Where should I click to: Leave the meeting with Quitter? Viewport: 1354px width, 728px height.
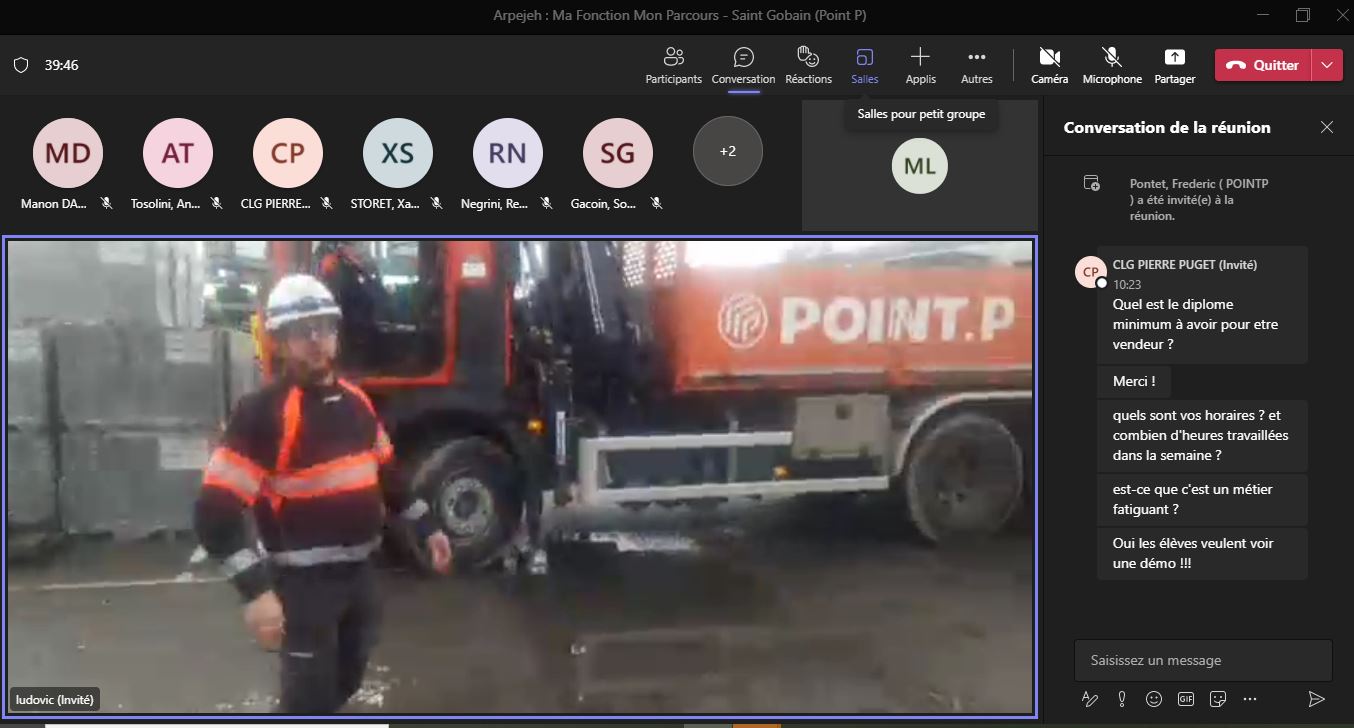[x=1263, y=65]
